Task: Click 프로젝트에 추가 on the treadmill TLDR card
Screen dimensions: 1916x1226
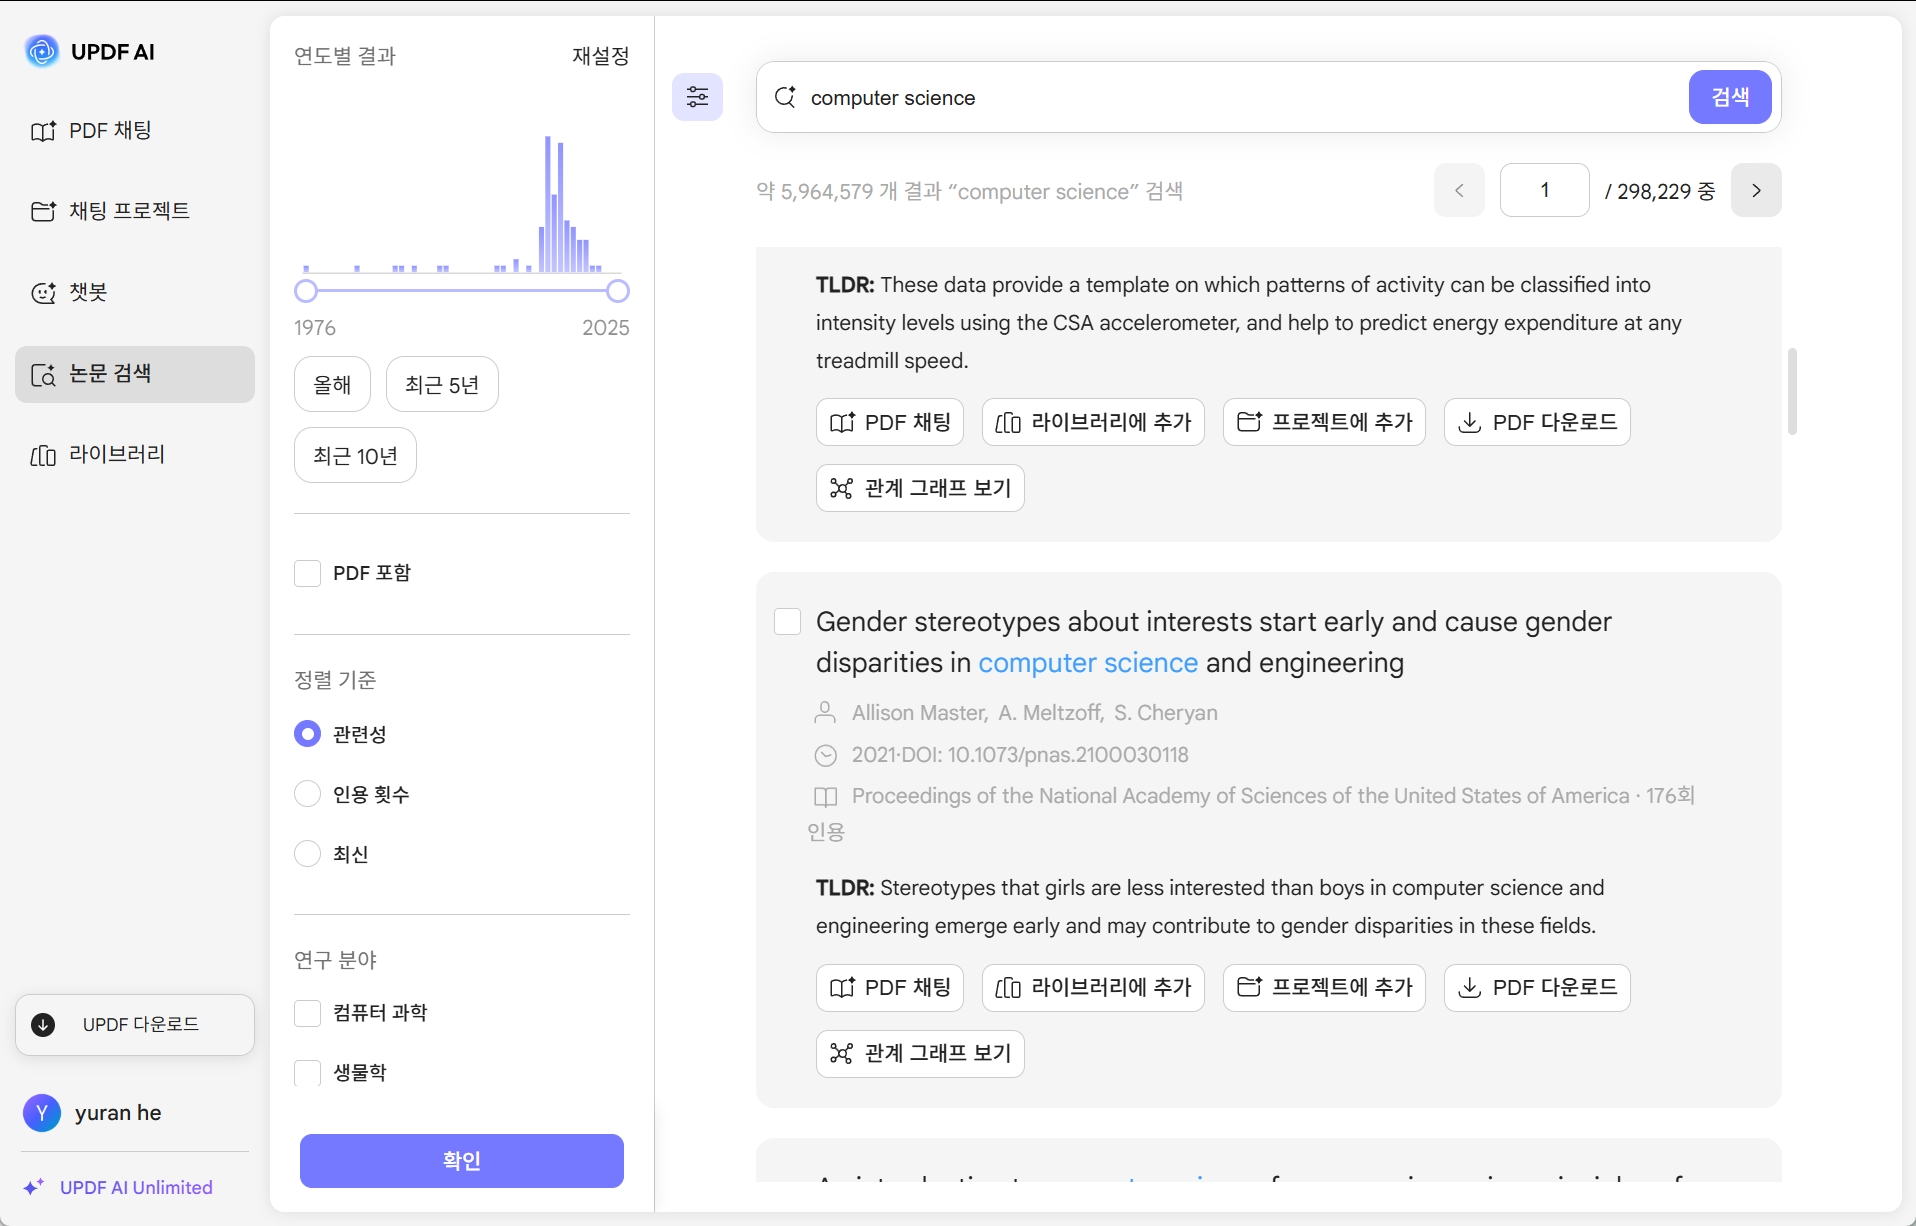Action: pos(1324,422)
